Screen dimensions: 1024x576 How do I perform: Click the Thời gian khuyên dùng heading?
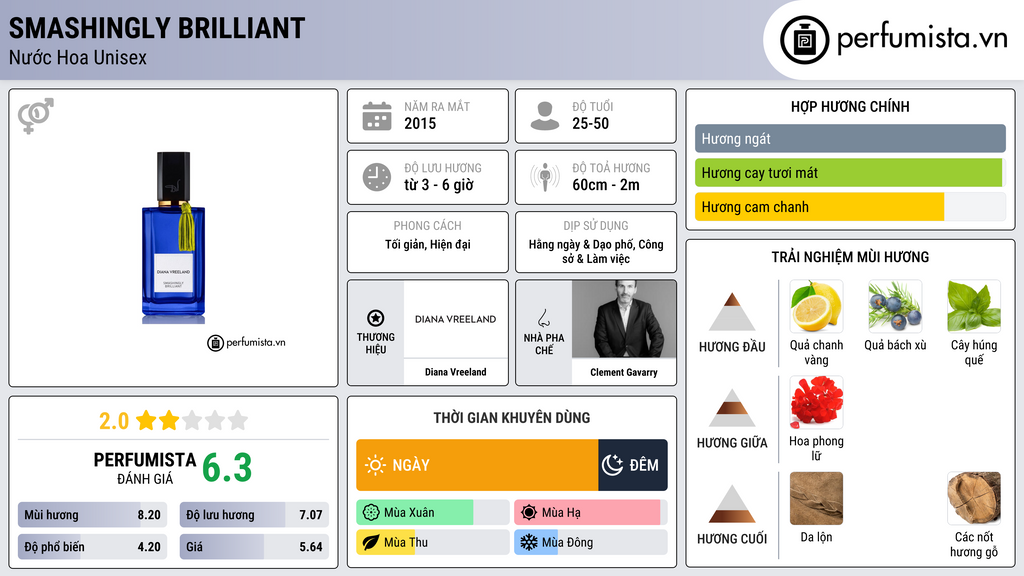[512, 418]
